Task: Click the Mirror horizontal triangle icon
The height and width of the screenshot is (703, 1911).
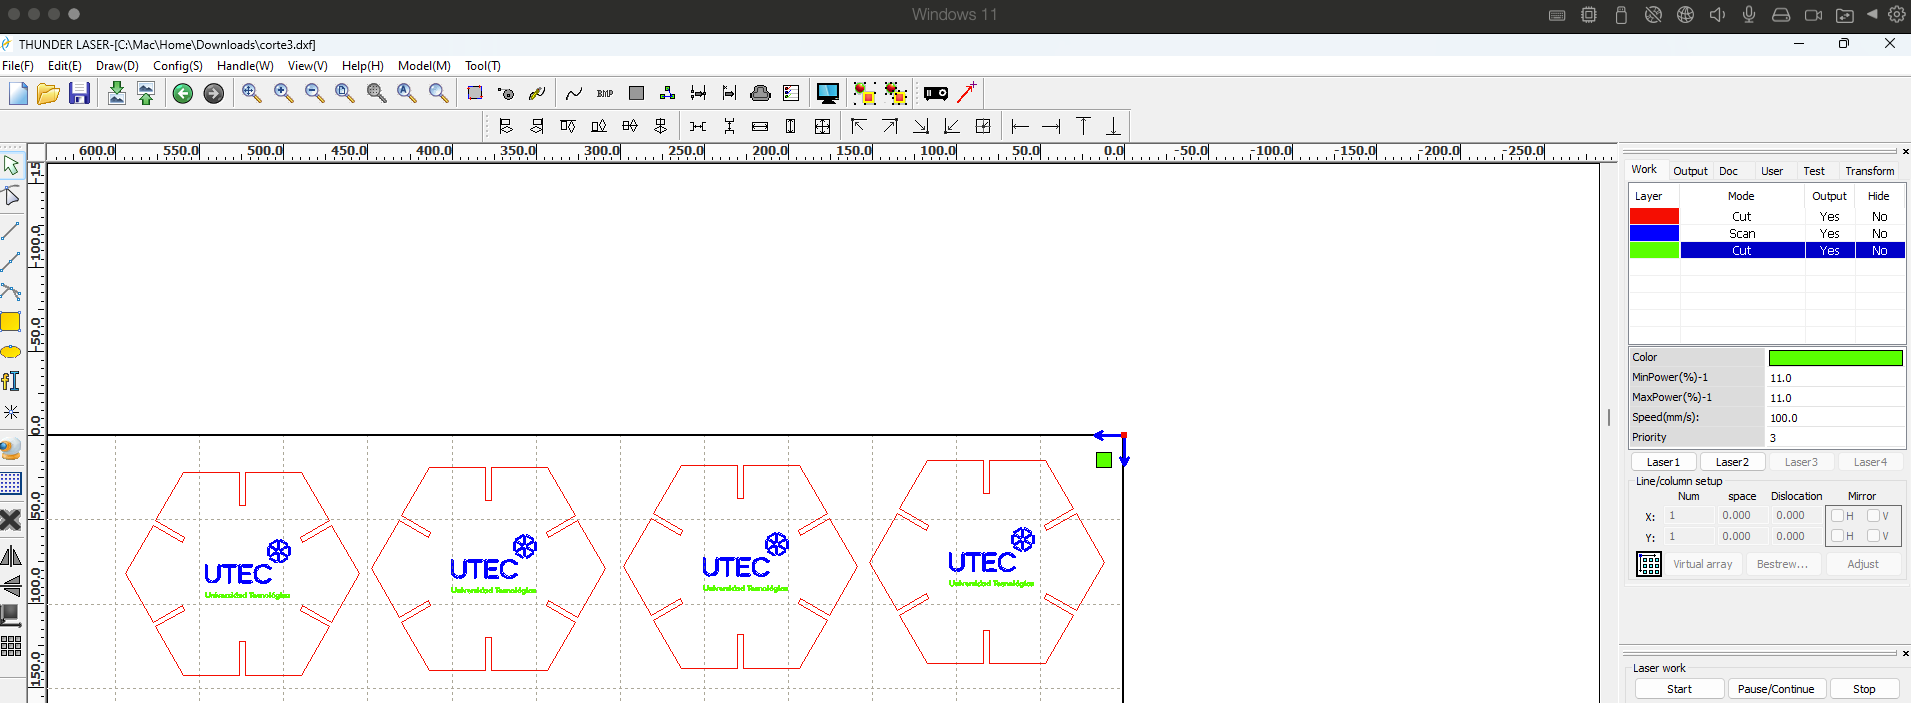Action: tap(11, 556)
